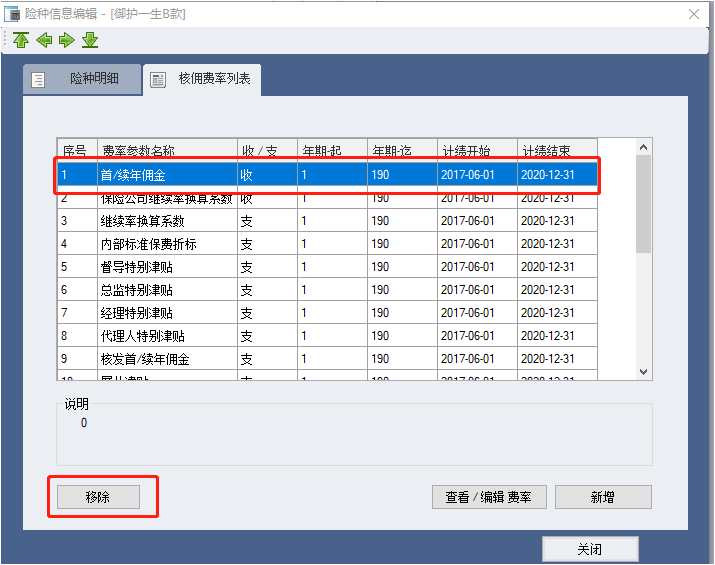715x565 pixels.
Task: Click the 移除 button
Action: tap(98, 497)
